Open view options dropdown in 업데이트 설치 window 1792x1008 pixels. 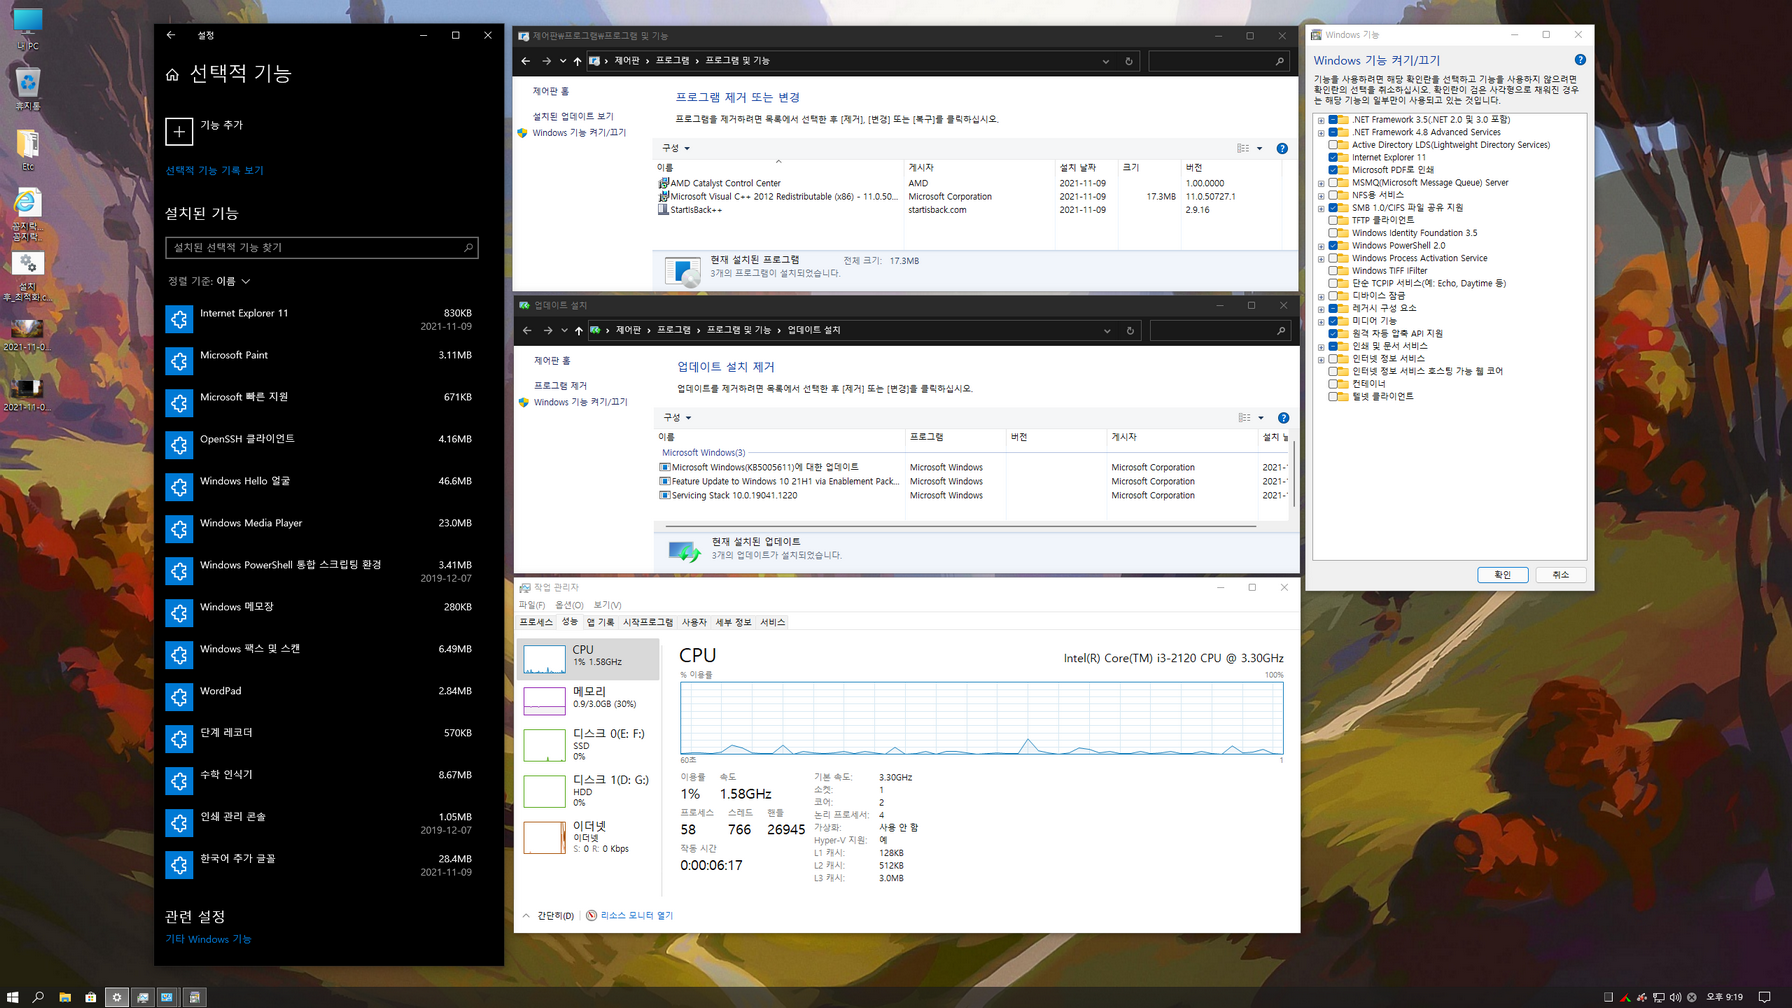point(1260,418)
